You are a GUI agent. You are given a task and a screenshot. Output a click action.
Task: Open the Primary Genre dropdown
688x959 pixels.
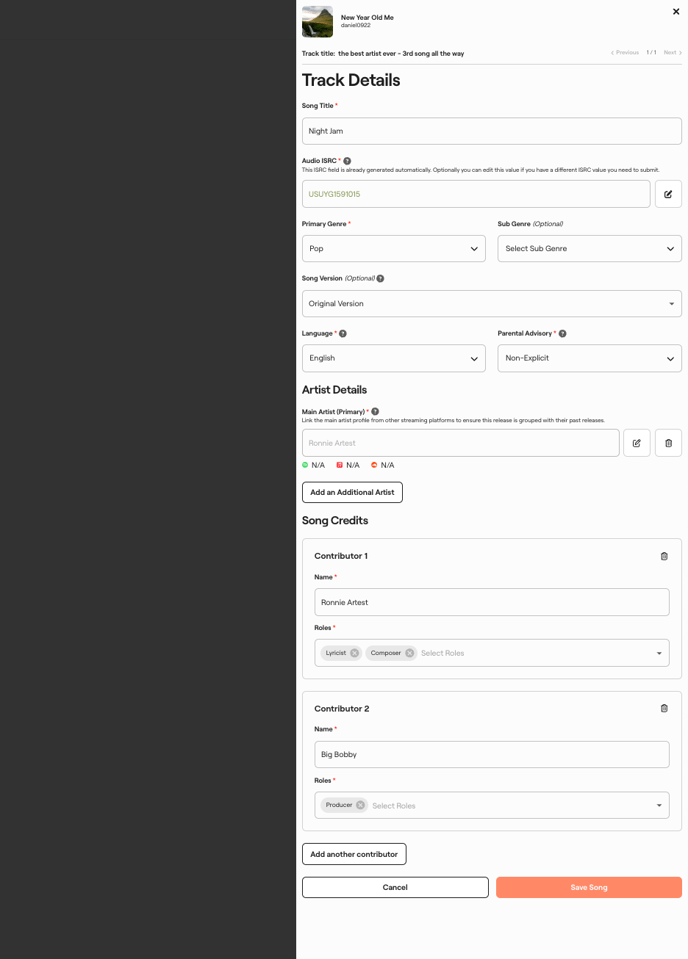point(393,249)
